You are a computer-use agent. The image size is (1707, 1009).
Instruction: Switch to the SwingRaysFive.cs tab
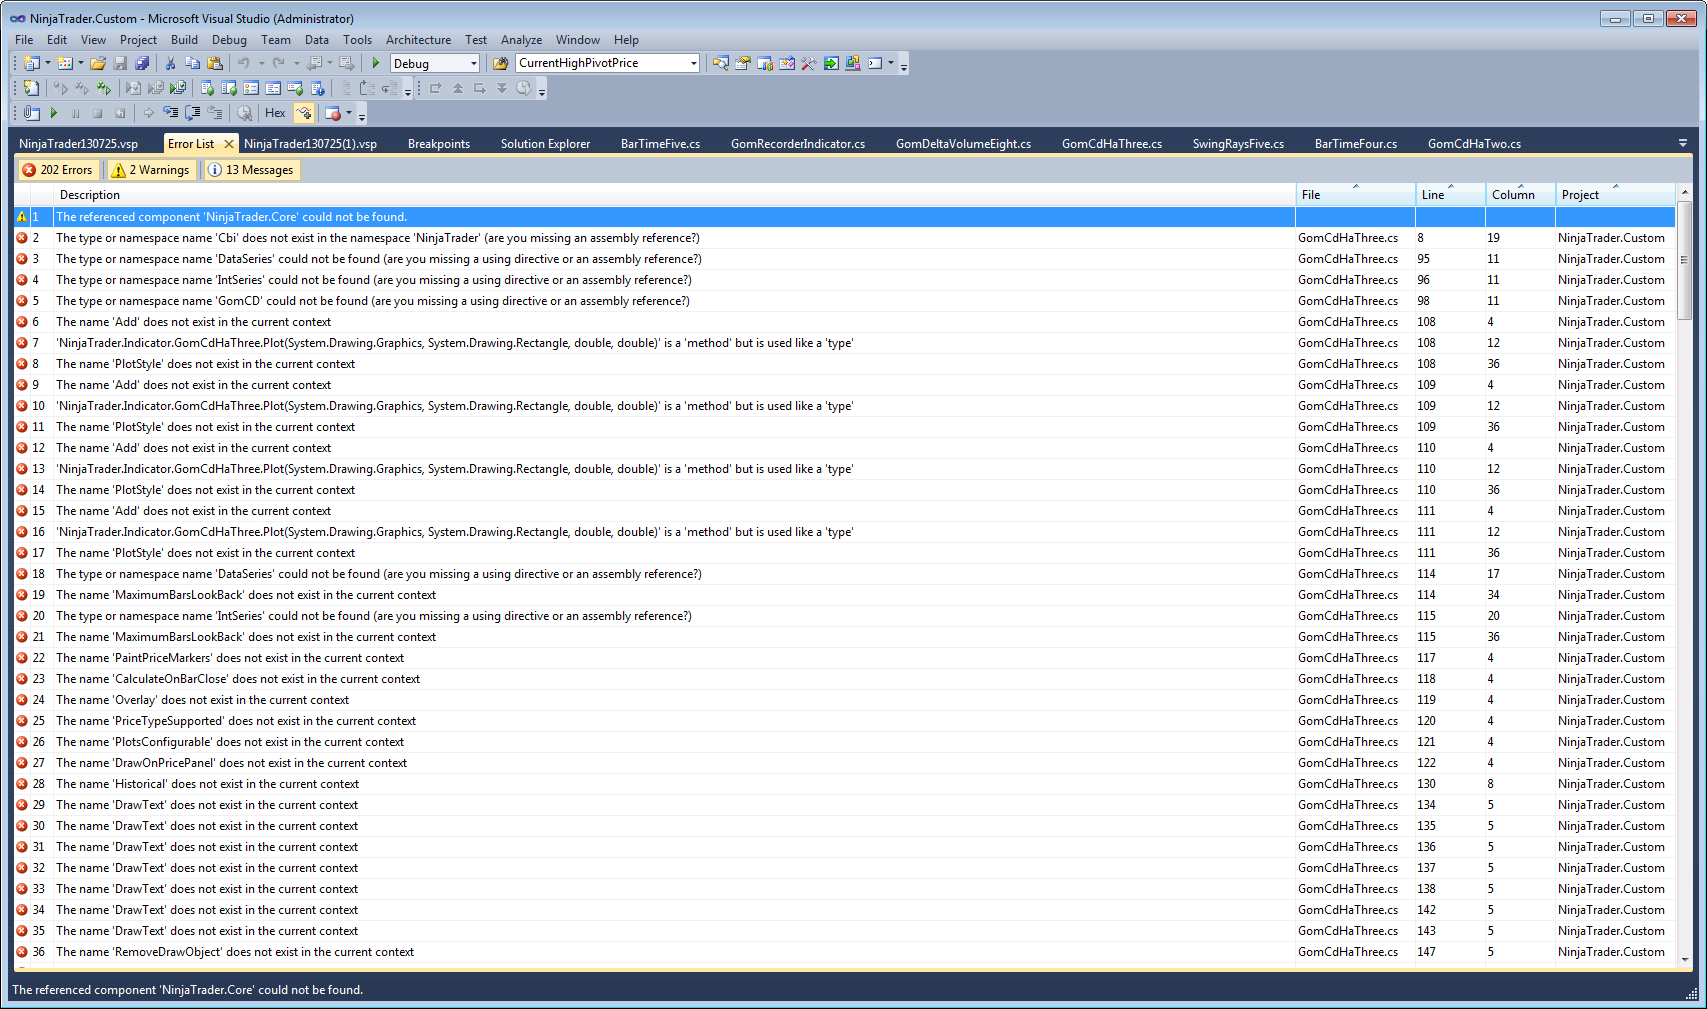[1238, 144]
